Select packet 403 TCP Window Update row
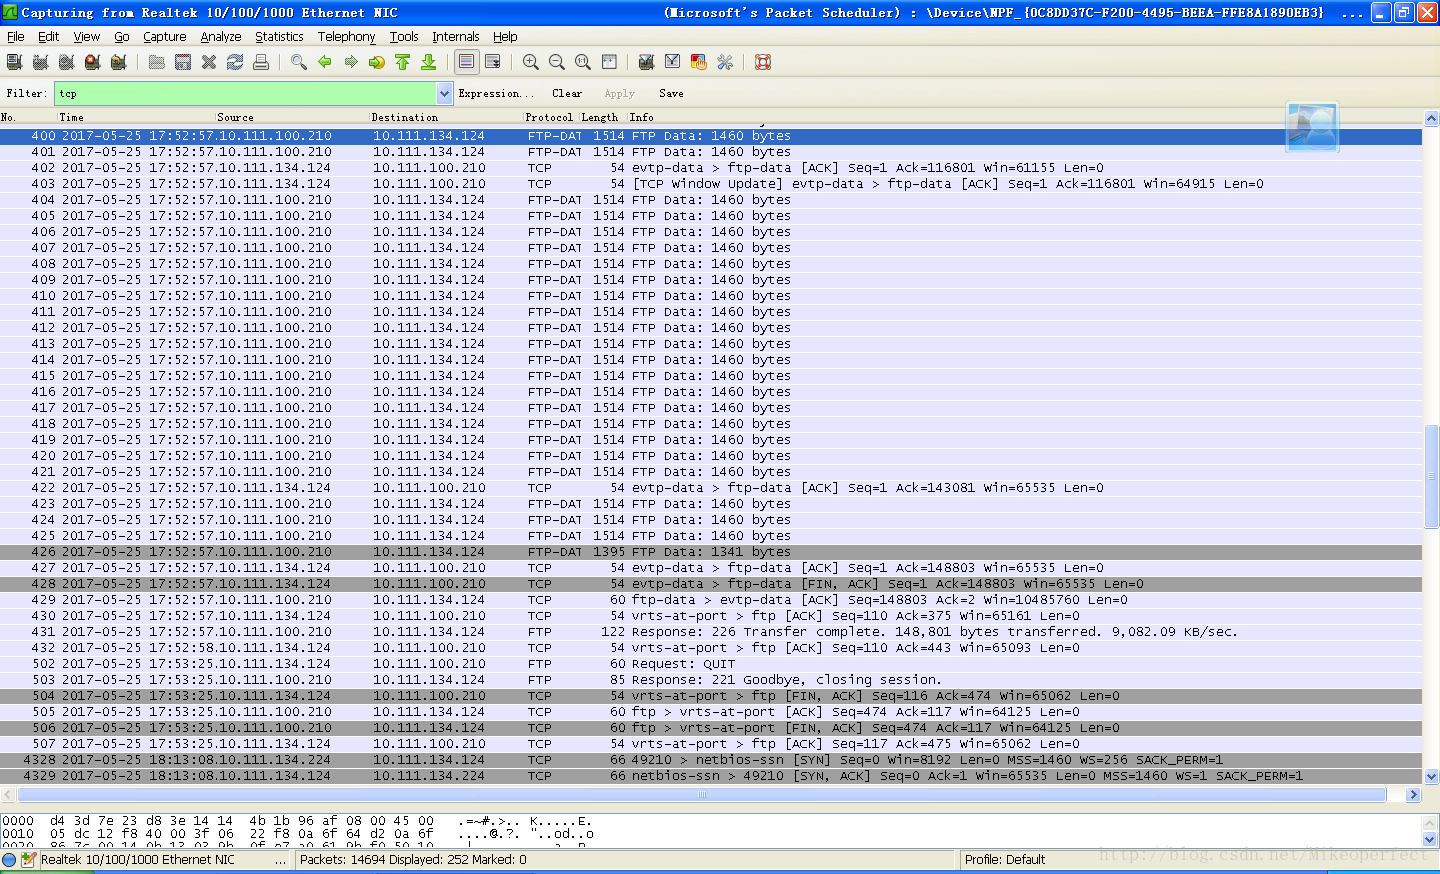The width and height of the screenshot is (1440, 874). coord(711,184)
